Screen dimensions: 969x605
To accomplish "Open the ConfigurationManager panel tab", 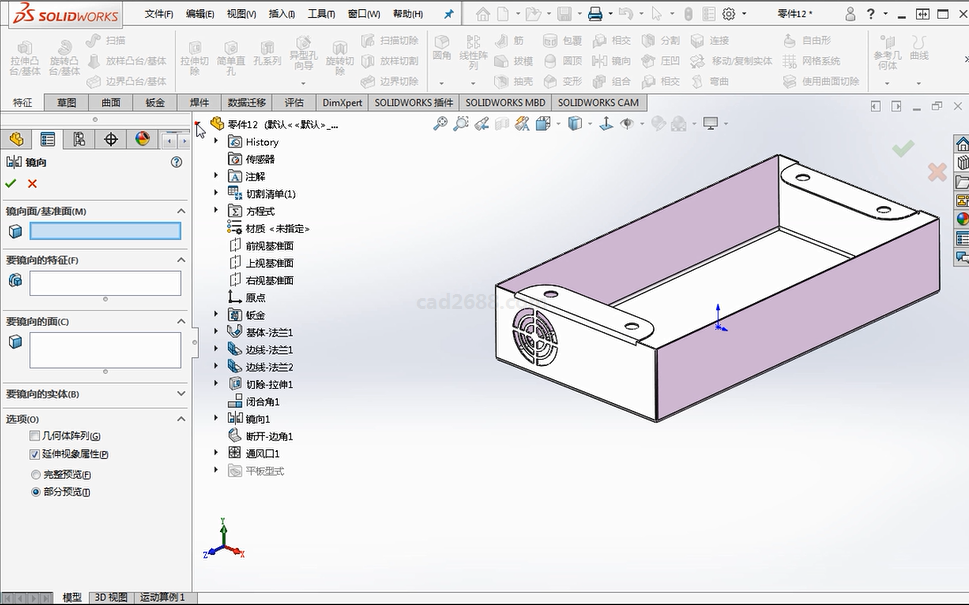I will (x=78, y=139).
